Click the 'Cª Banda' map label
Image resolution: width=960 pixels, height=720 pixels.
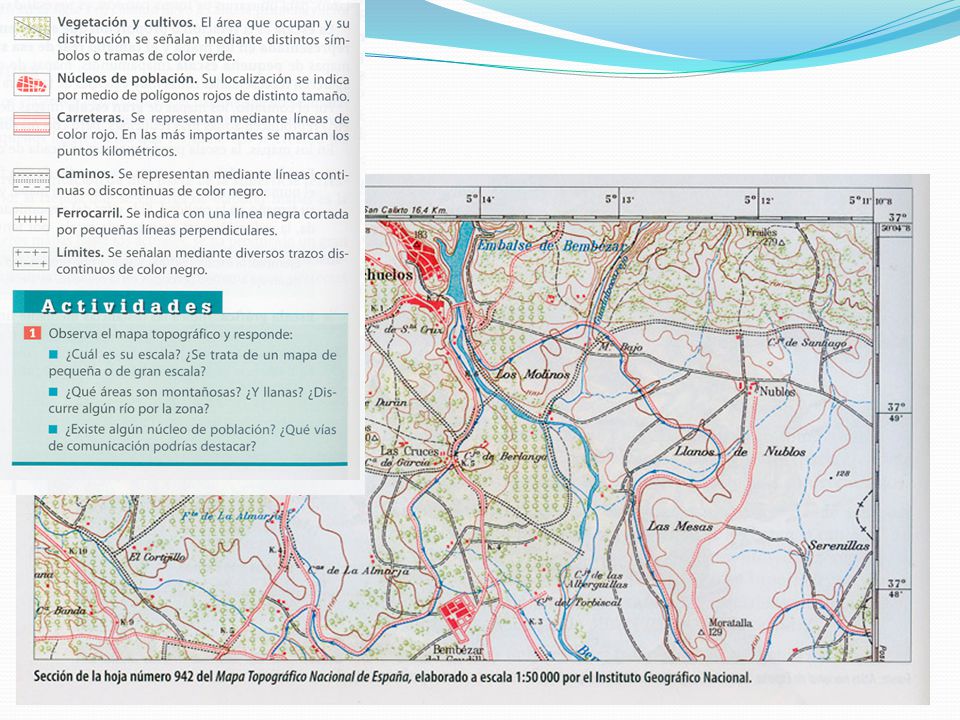click(61, 610)
